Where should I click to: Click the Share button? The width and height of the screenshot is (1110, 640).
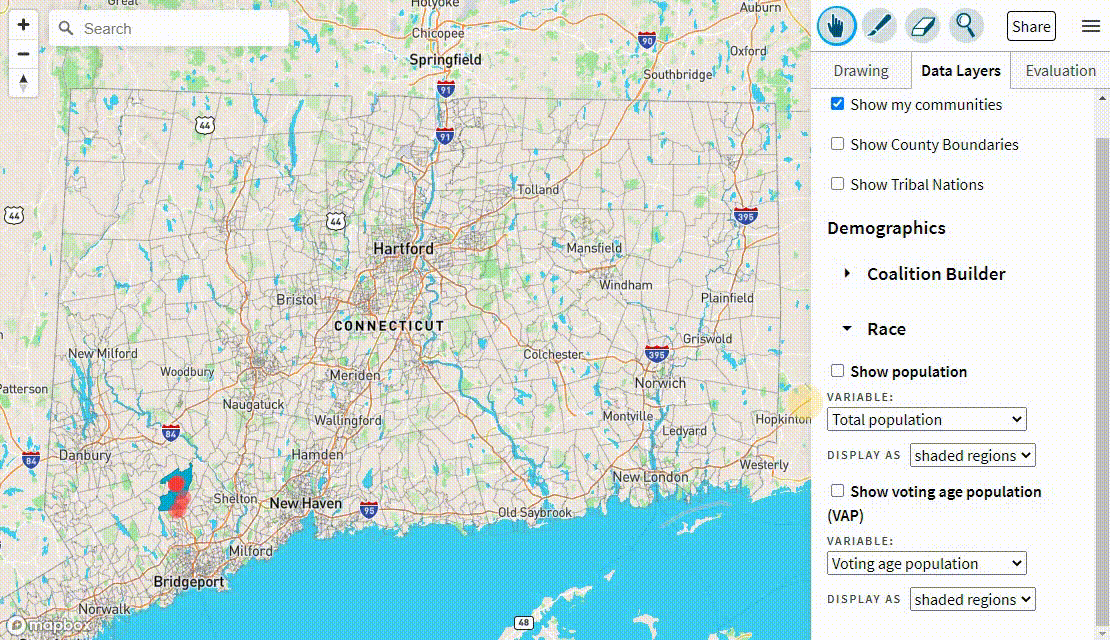(x=1031, y=26)
